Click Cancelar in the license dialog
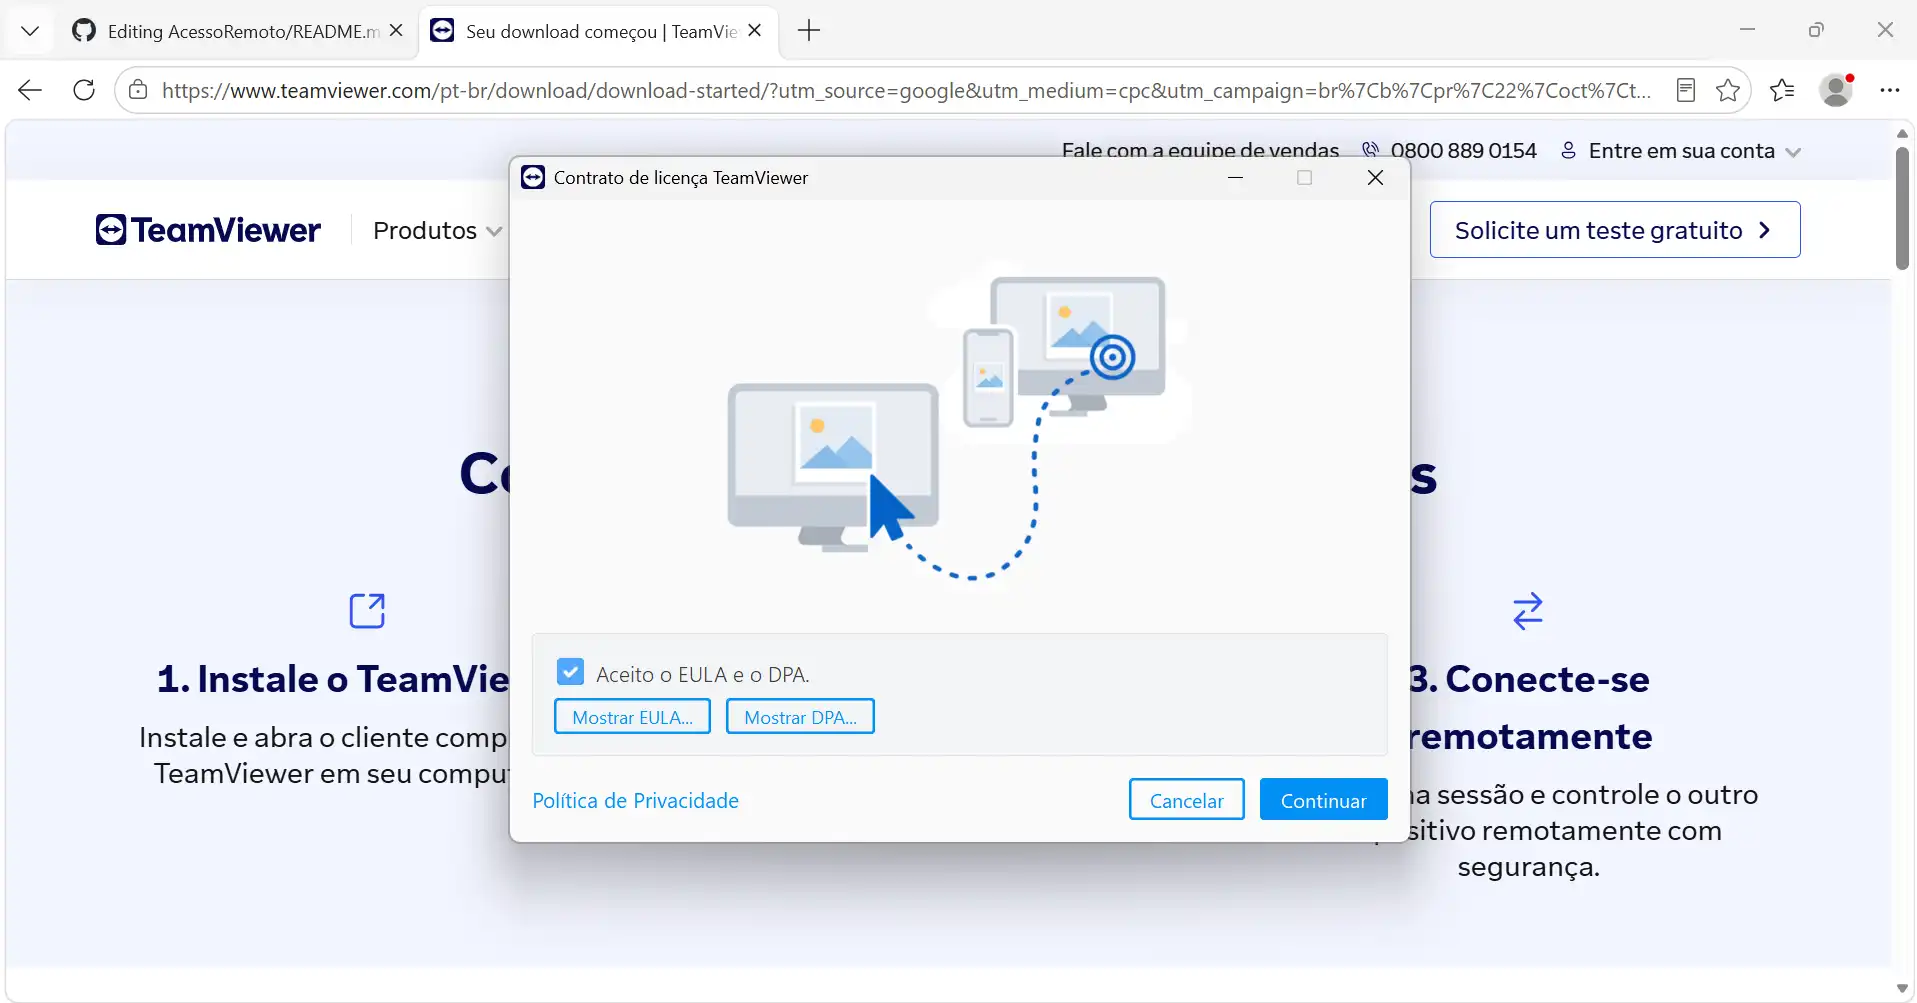This screenshot has height=1003, width=1917. point(1186,800)
